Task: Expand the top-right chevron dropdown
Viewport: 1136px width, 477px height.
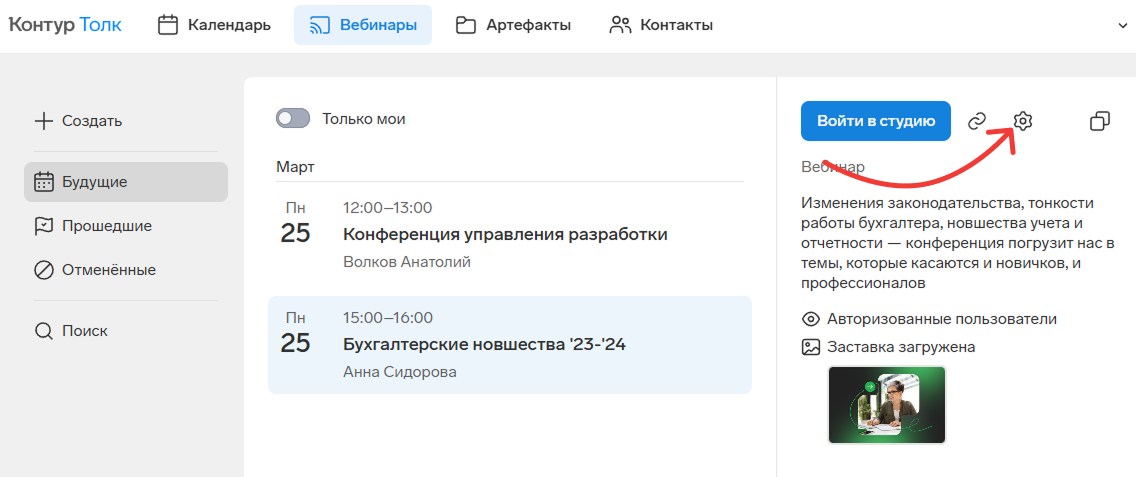Action: (x=1124, y=25)
